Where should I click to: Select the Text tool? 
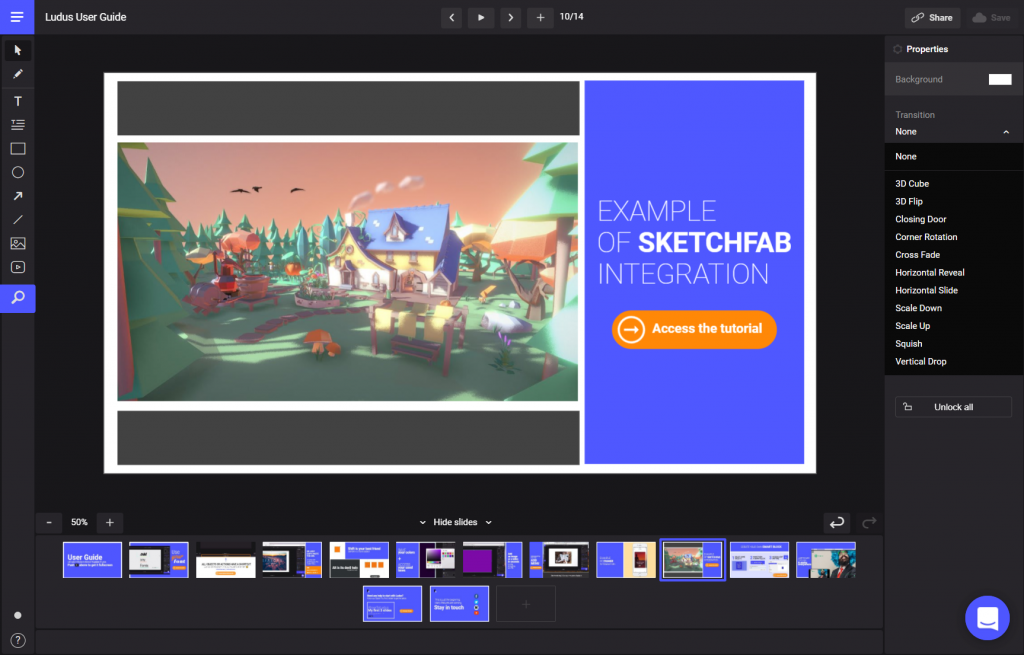[x=17, y=101]
